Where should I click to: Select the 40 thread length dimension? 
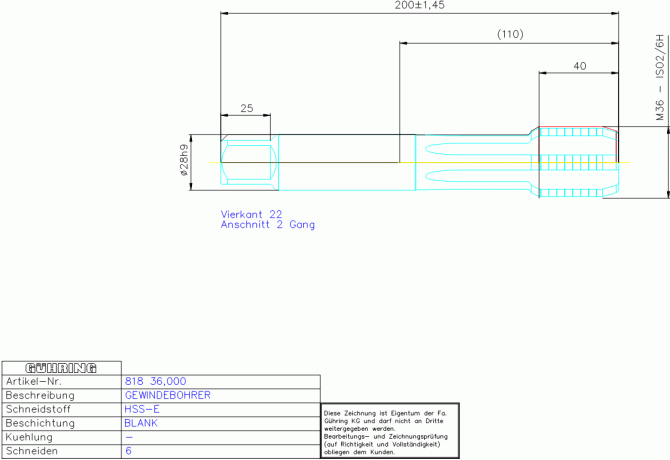click(x=579, y=66)
